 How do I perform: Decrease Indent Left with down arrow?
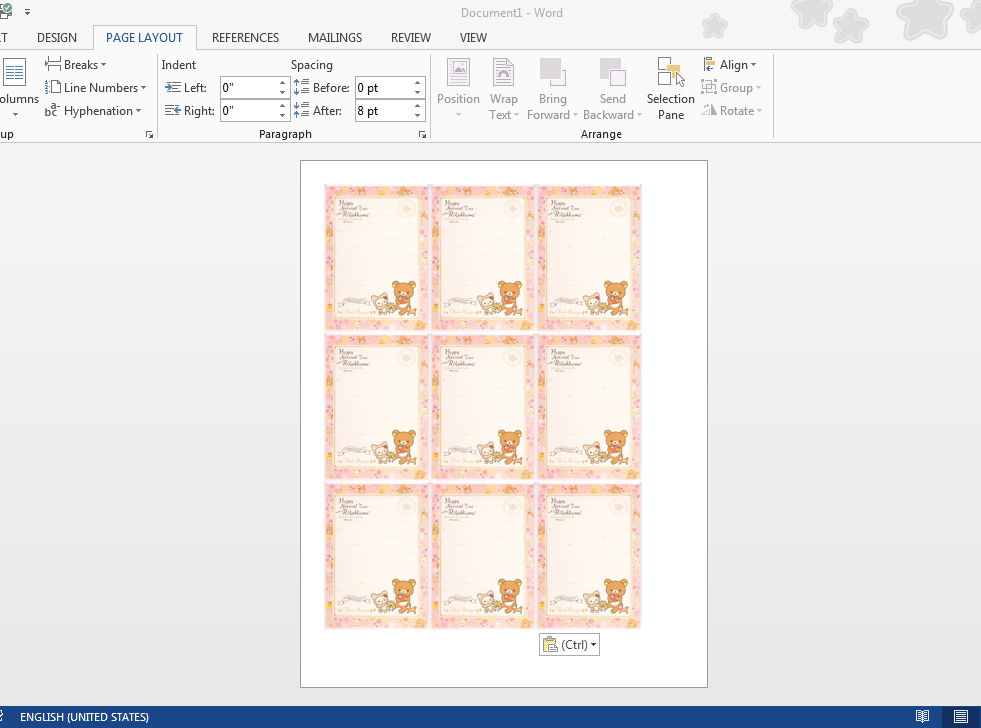282,93
